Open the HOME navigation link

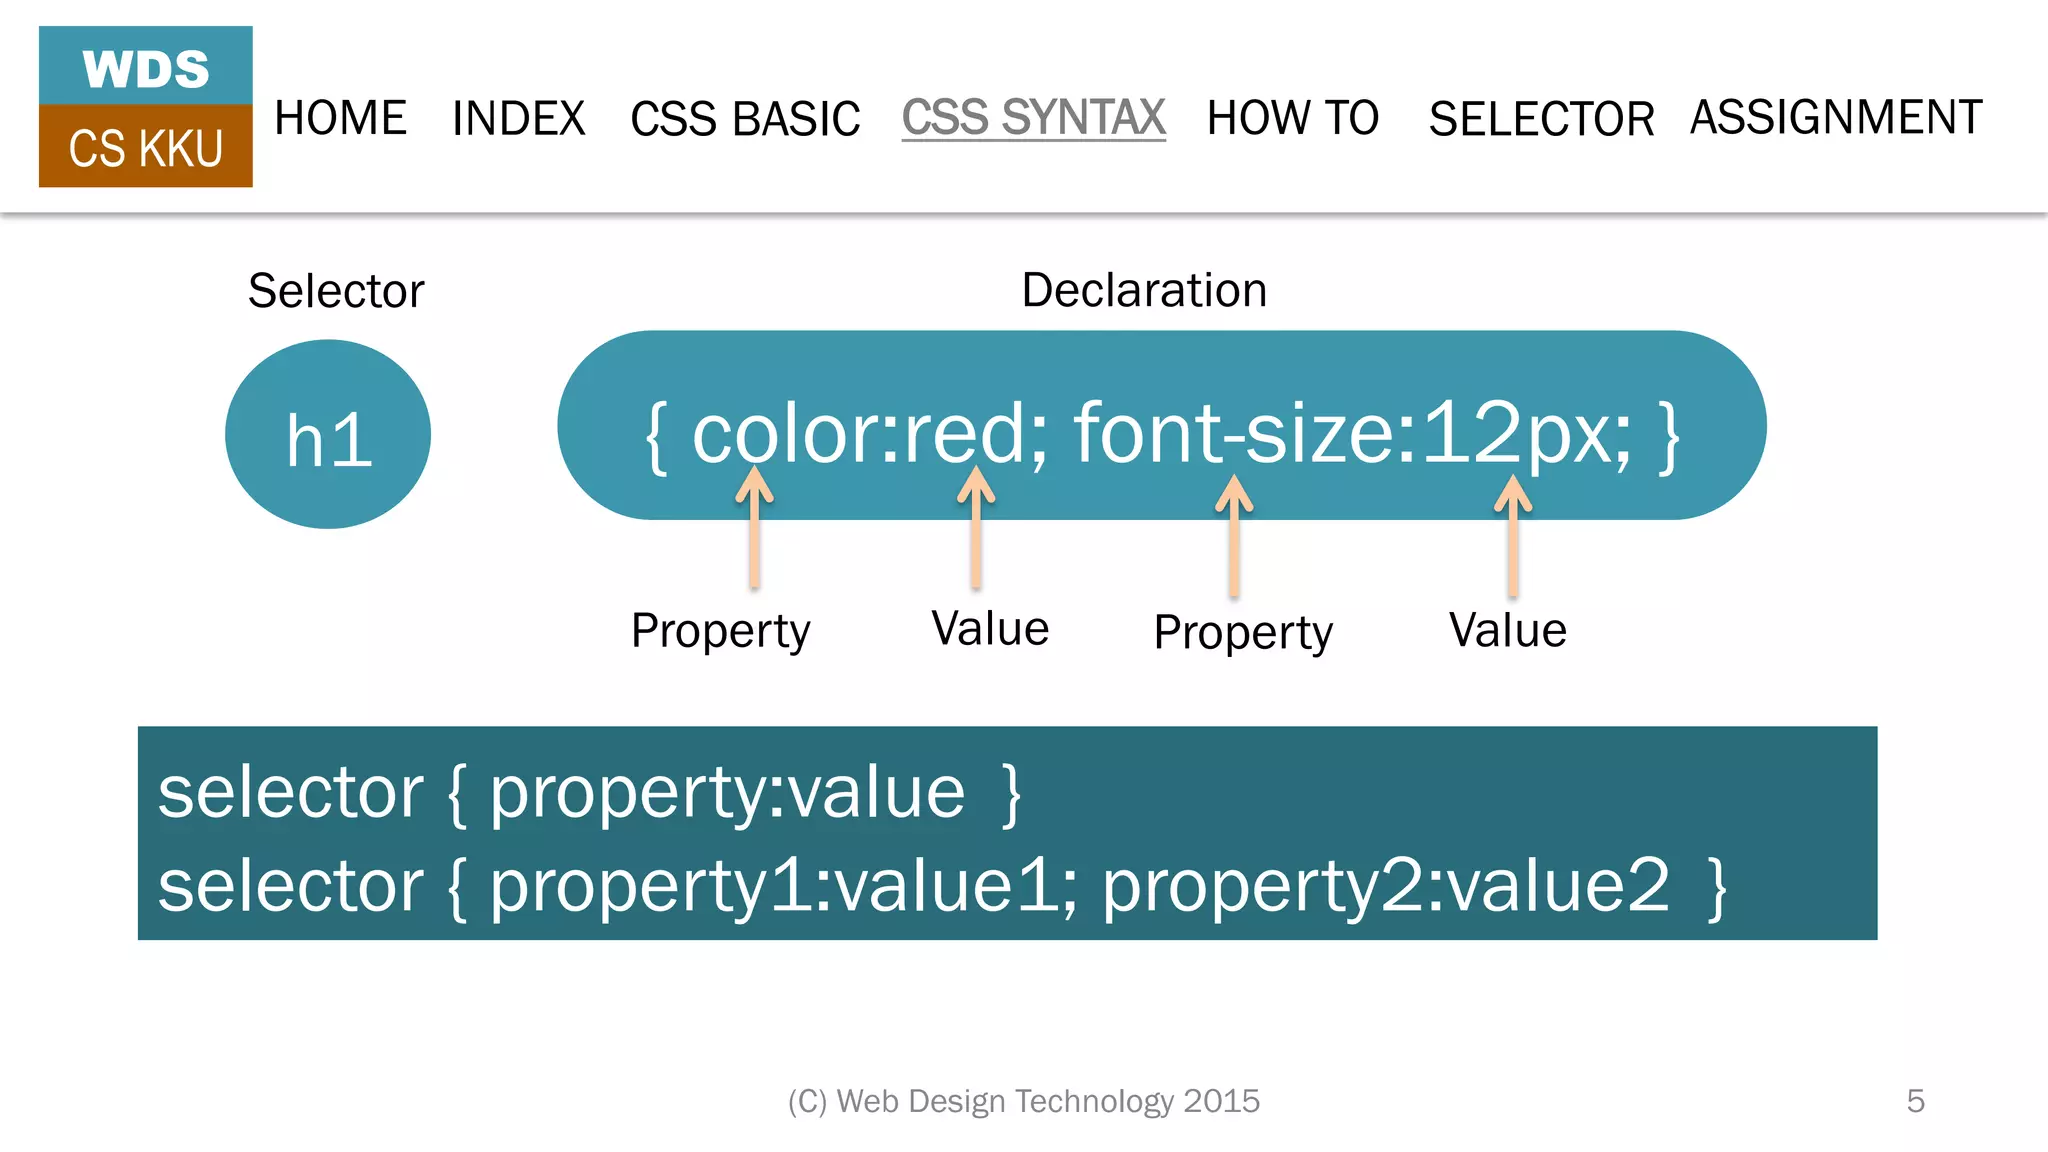(340, 118)
